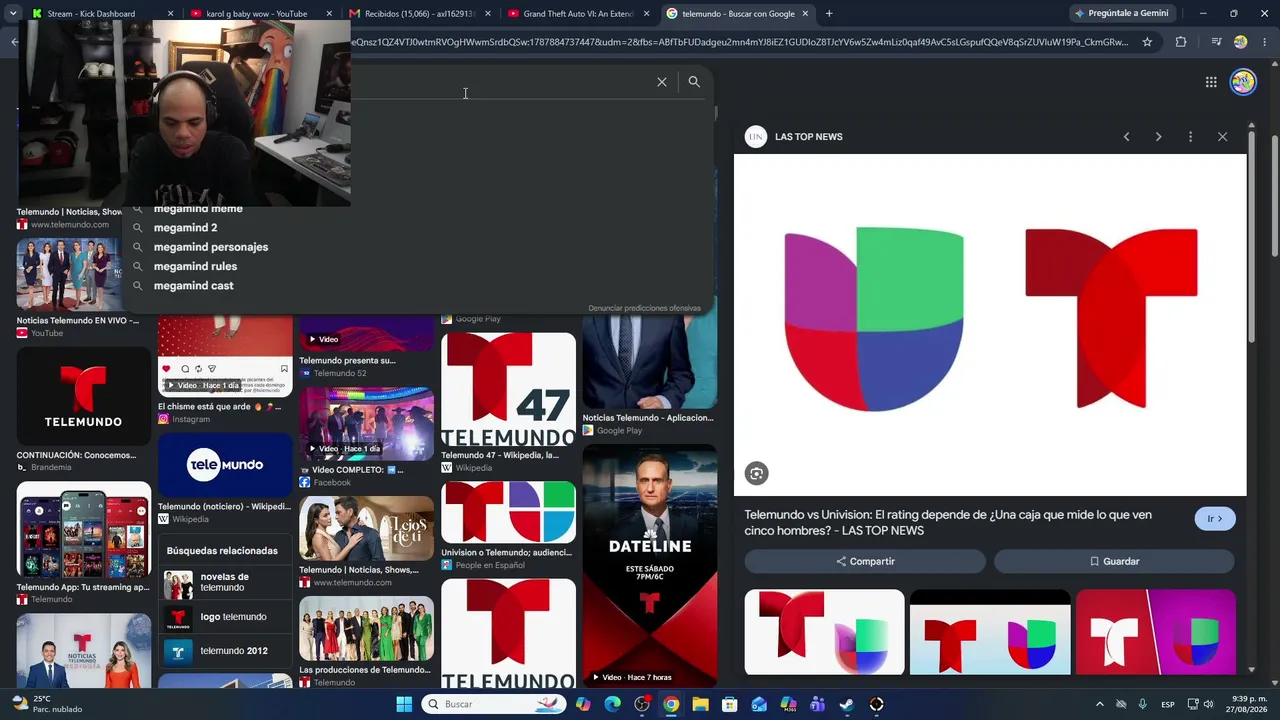This screenshot has height=720, width=1280.
Task: Select the telemundo Google search tab
Action: coord(738,14)
